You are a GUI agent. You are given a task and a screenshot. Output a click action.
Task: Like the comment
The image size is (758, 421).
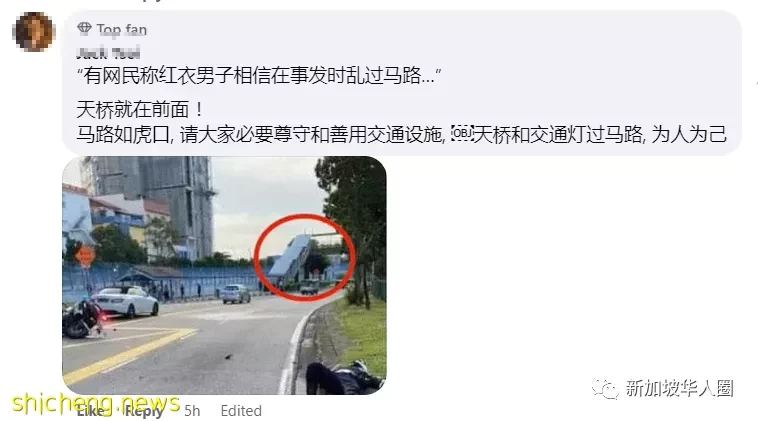90,411
